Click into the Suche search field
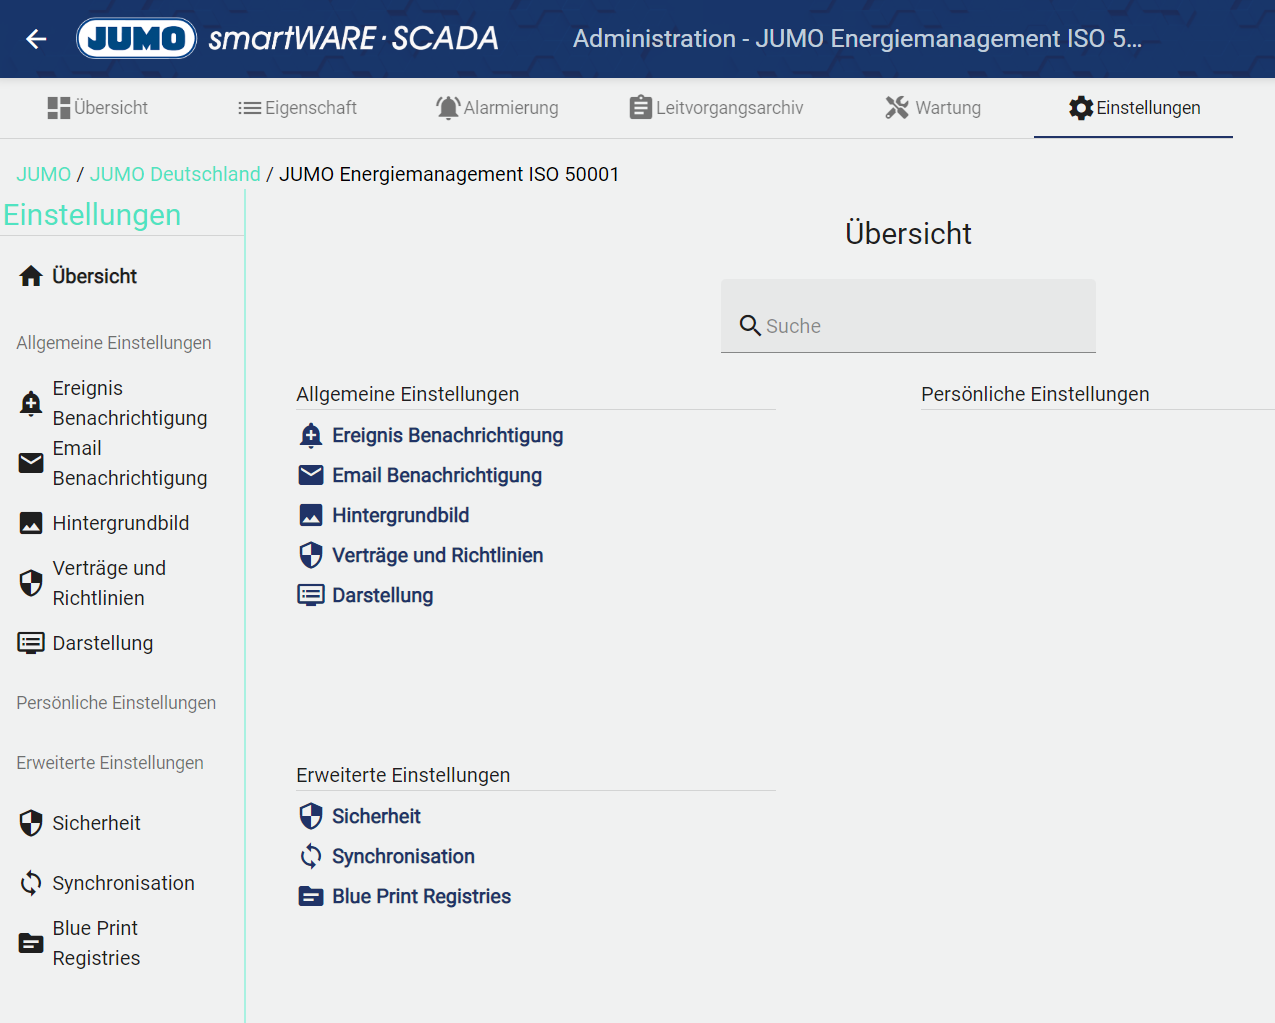Viewport: 1275px width, 1023px height. [x=920, y=326]
